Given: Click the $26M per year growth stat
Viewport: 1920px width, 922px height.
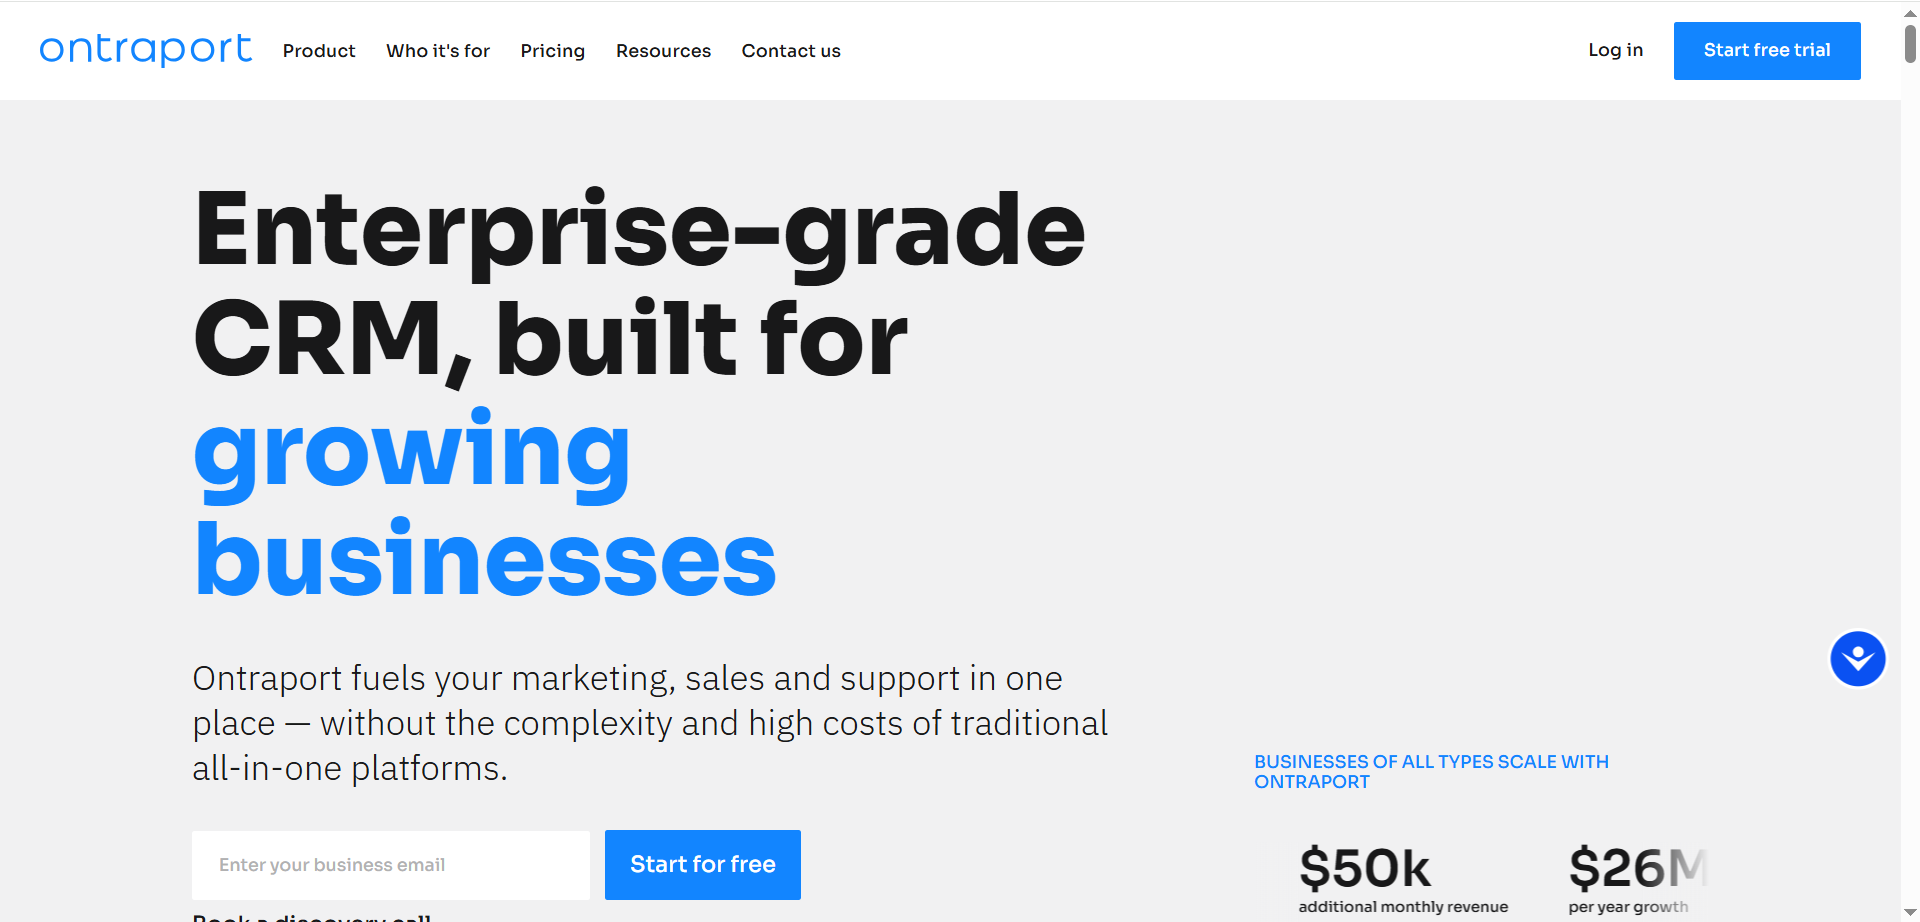Looking at the screenshot, I should (x=1636, y=879).
